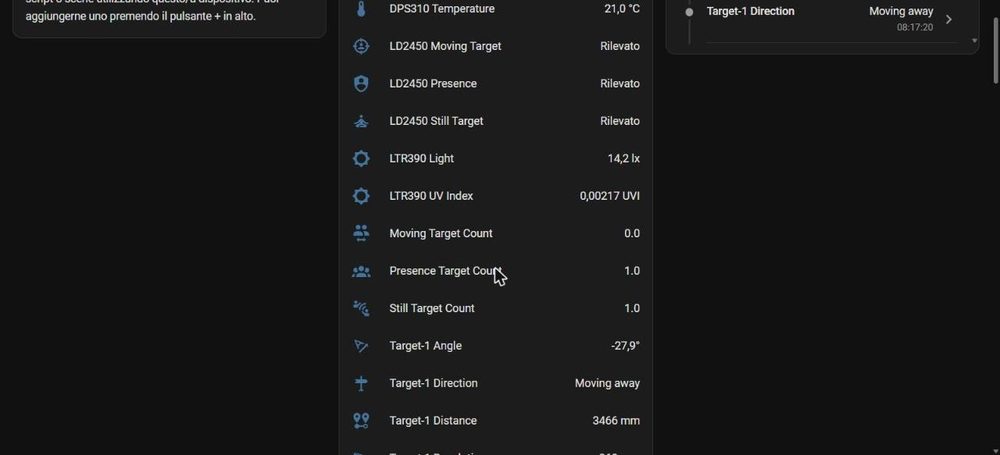Click the Moving Target Count people icon
The image size is (1000, 455).
tap(361, 234)
